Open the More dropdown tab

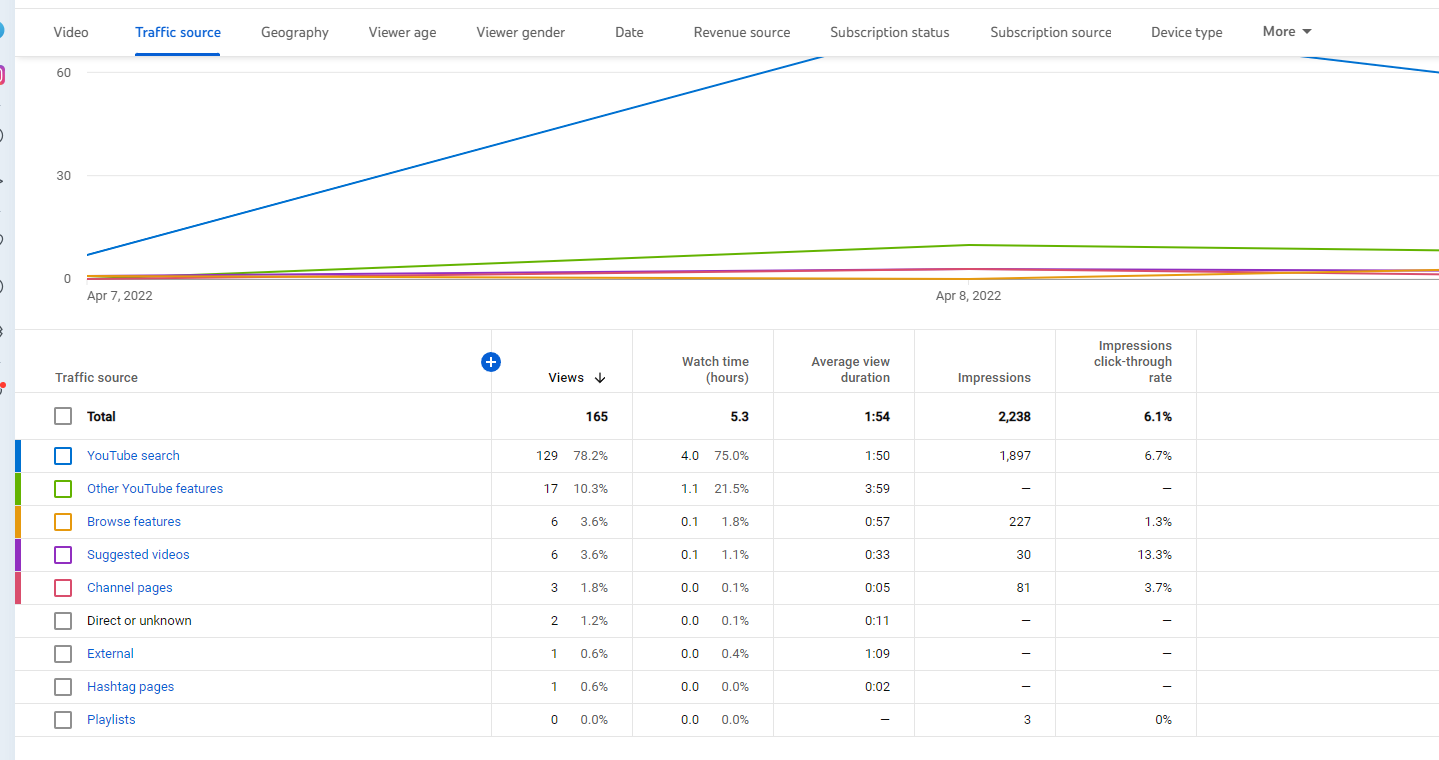coord(1287,31)
